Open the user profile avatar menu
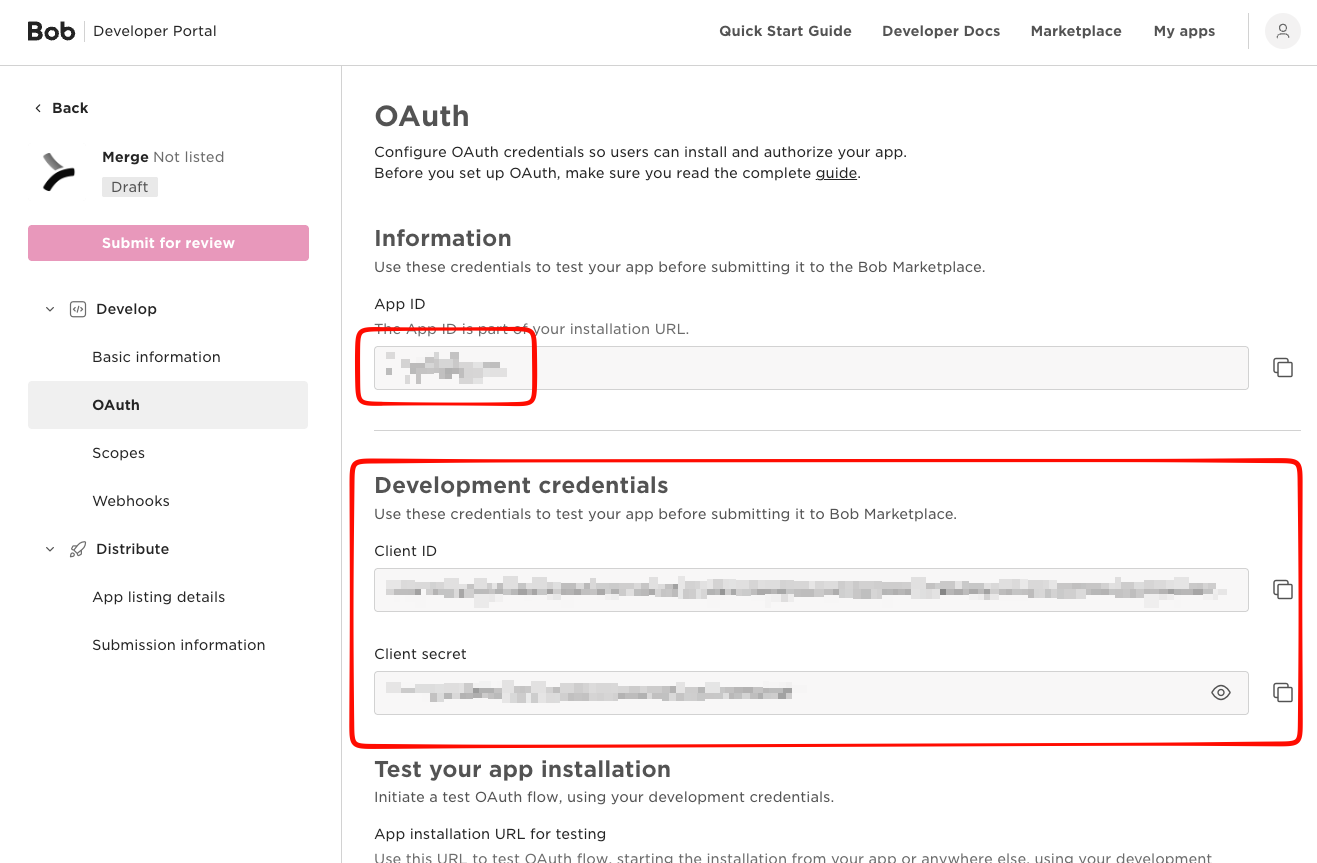The height and width of the screenshot is (863, 1317). [x=1282, y=31]
